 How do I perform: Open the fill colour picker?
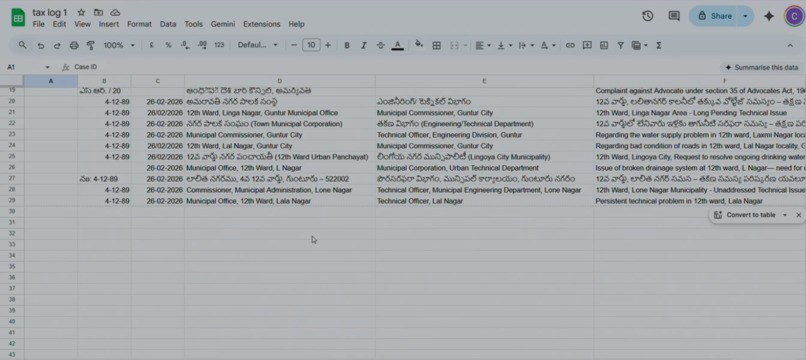tap(419, 45)
